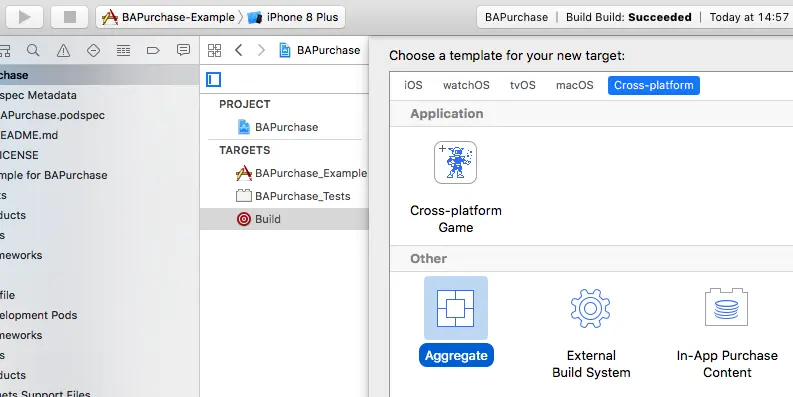This screenshot has width=793, height=397.
Task: Open the Issue navigator warning icon
Action: coord(63,50)
